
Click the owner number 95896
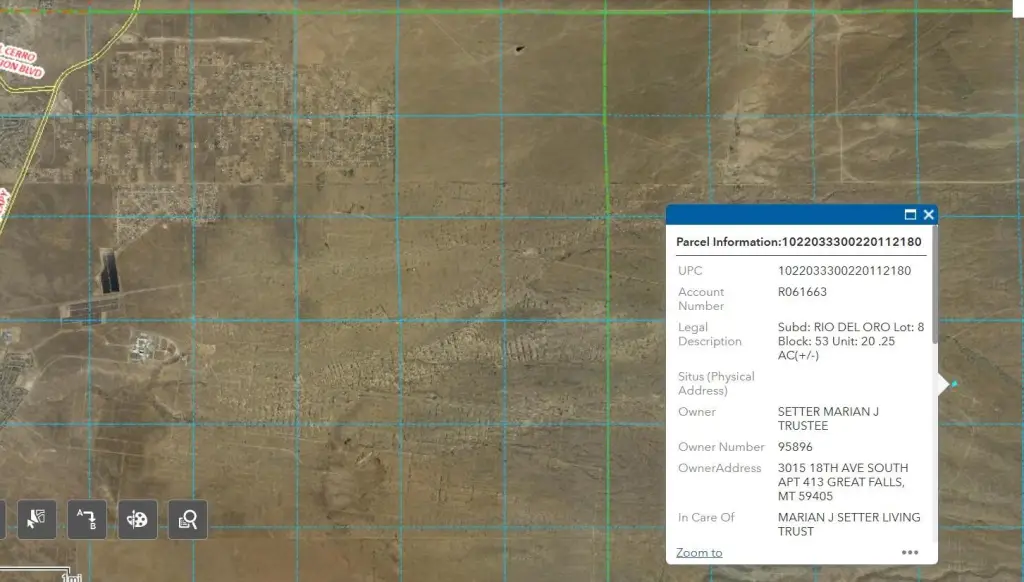(795, 447)
